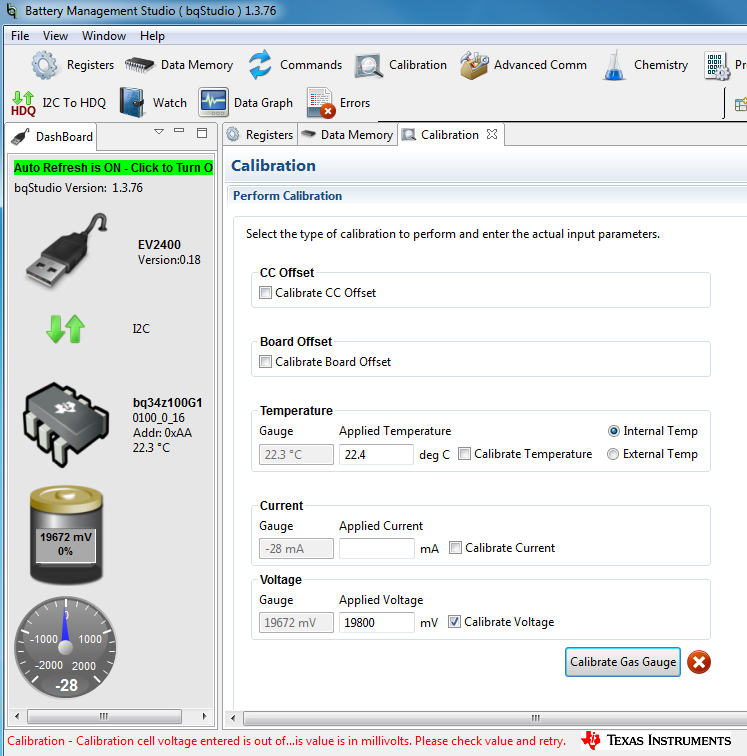Click the current gauge dial showing -28

[x=66, y=647]
